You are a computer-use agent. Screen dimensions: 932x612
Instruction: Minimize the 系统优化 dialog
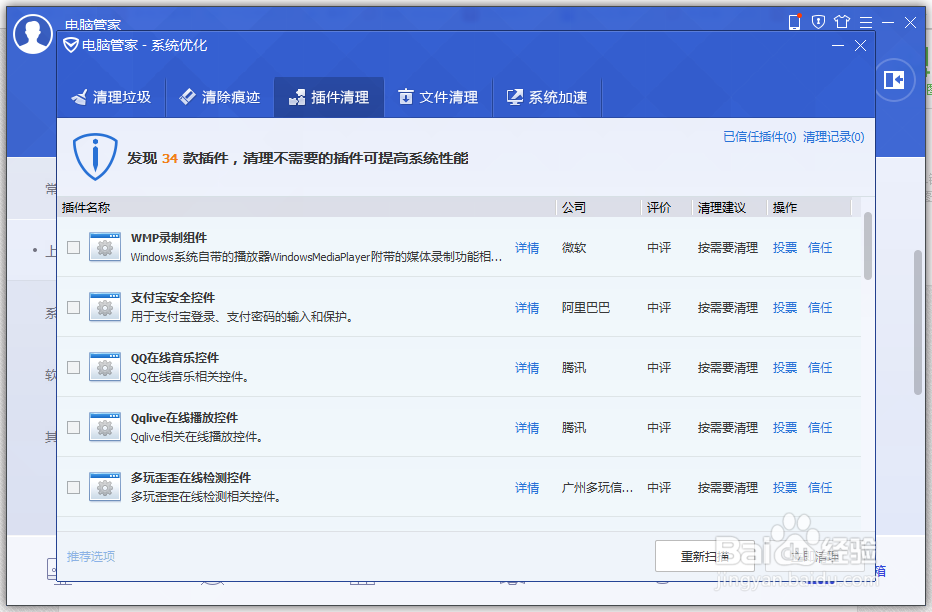(x=838, y=45)
